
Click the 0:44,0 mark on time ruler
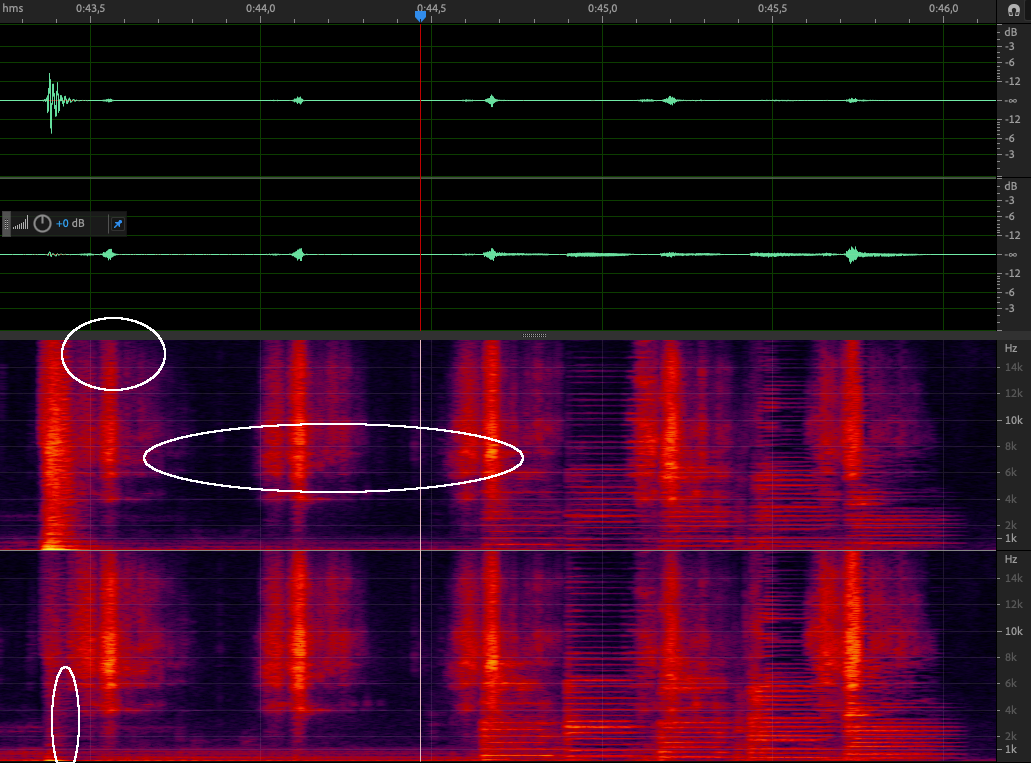[x=261, y=9]
